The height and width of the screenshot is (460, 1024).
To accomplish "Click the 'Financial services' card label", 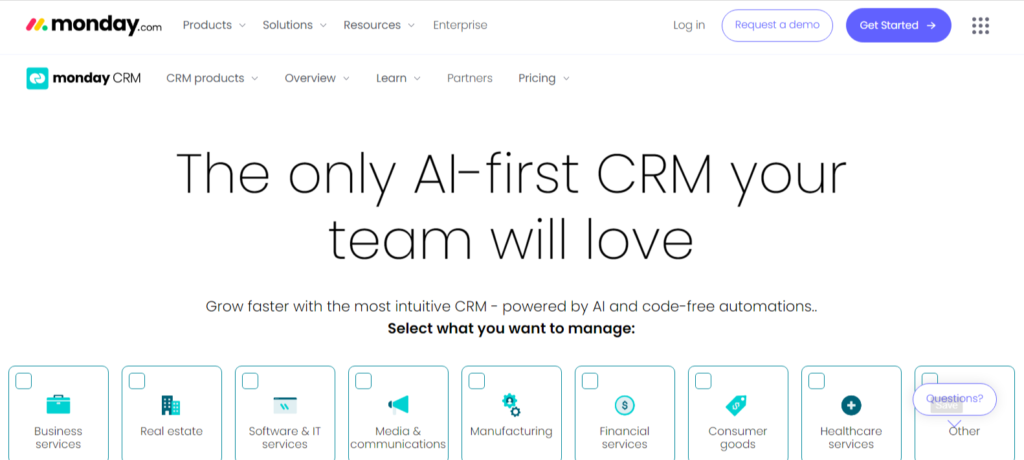I will click(624, 438).
